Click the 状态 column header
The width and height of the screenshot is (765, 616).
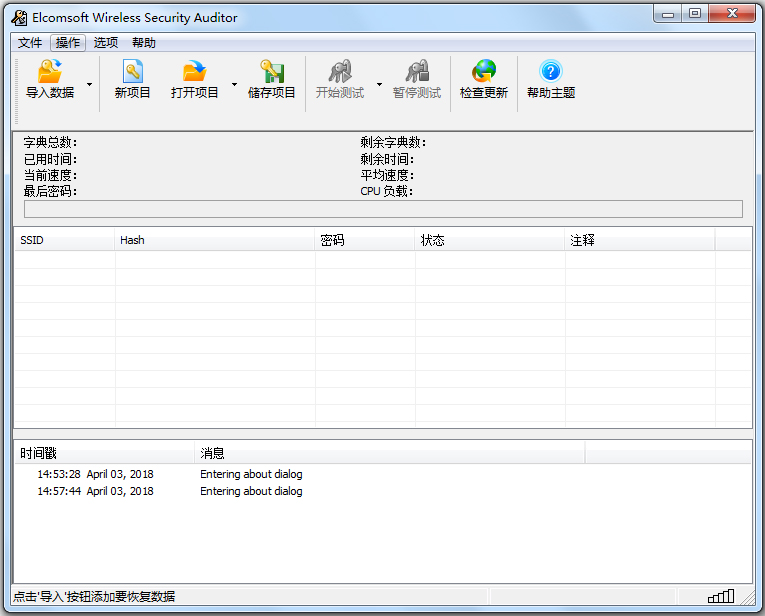point(490,240)
